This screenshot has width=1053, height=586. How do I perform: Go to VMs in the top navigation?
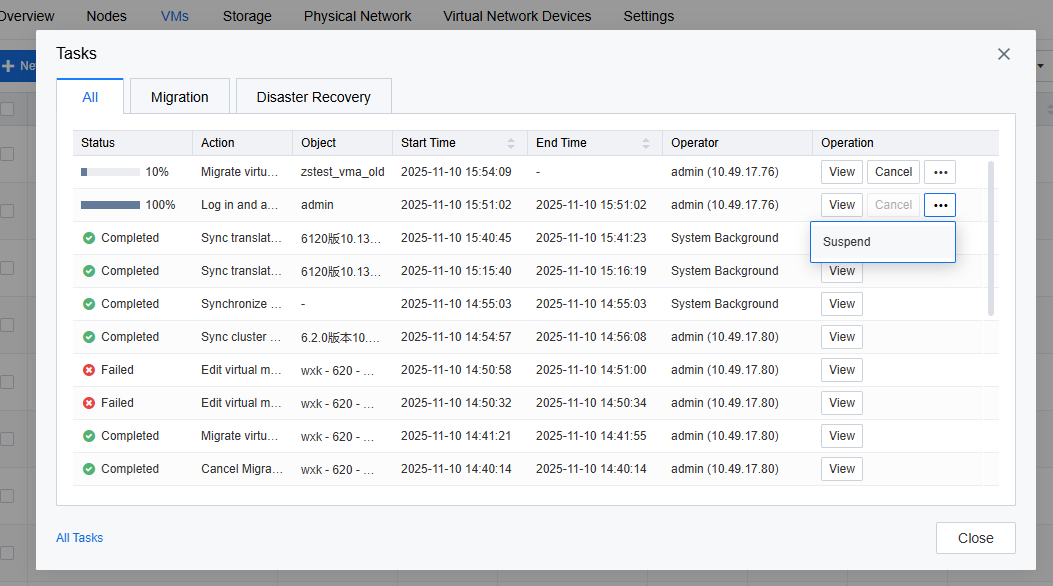(175, 16)
